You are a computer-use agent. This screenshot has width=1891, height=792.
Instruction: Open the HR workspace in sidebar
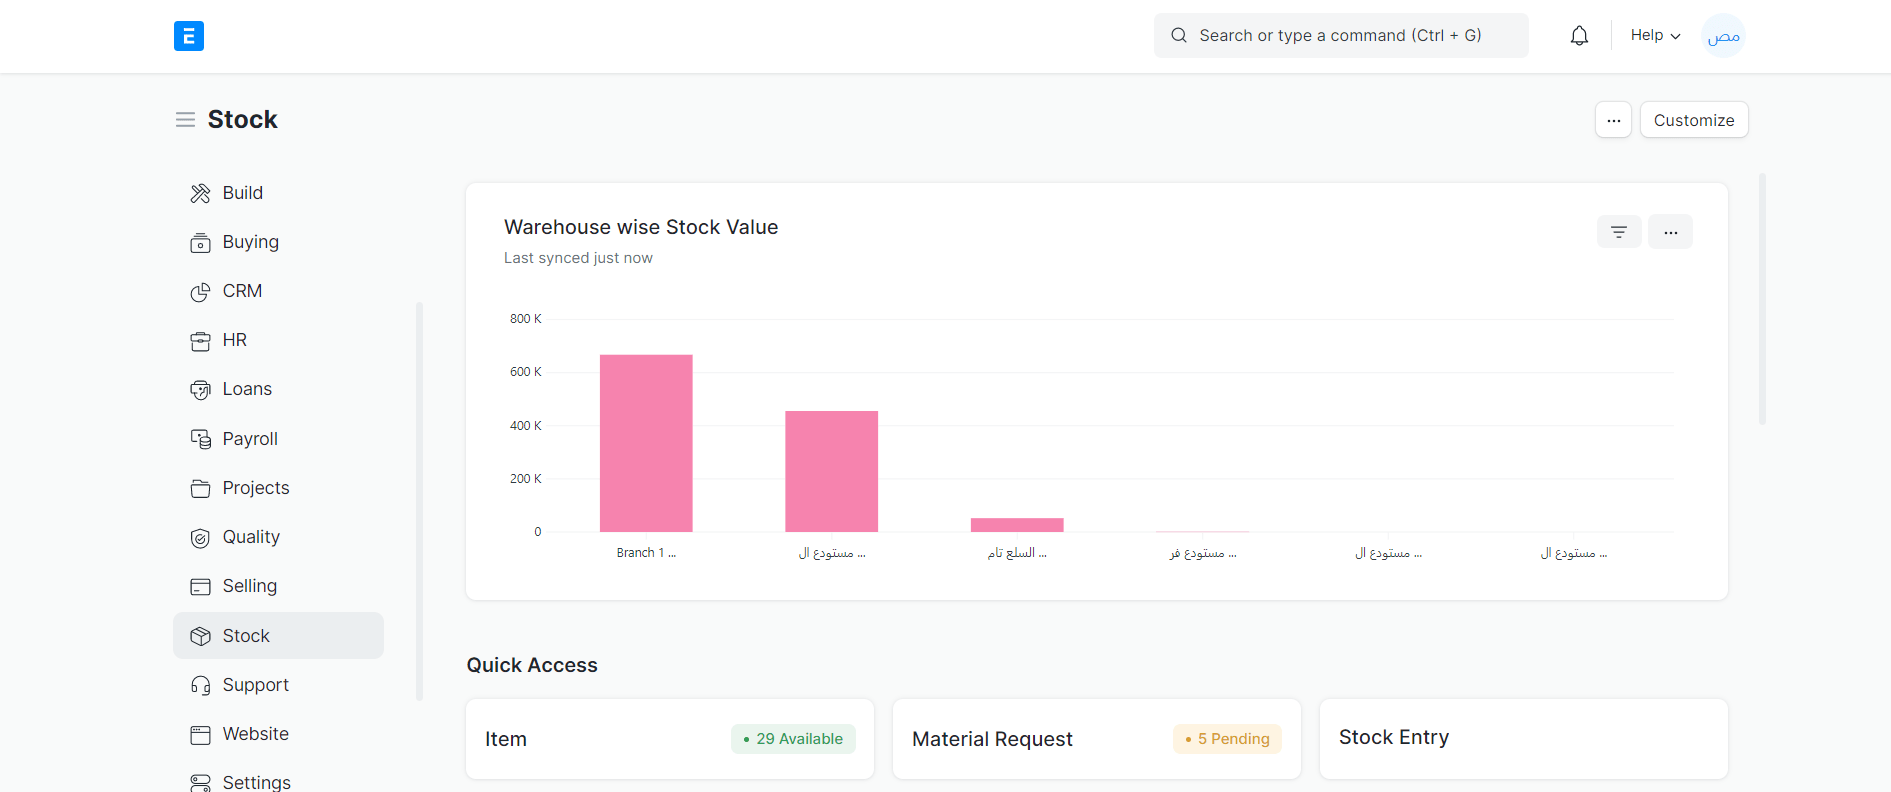click(x=234, y=340)
